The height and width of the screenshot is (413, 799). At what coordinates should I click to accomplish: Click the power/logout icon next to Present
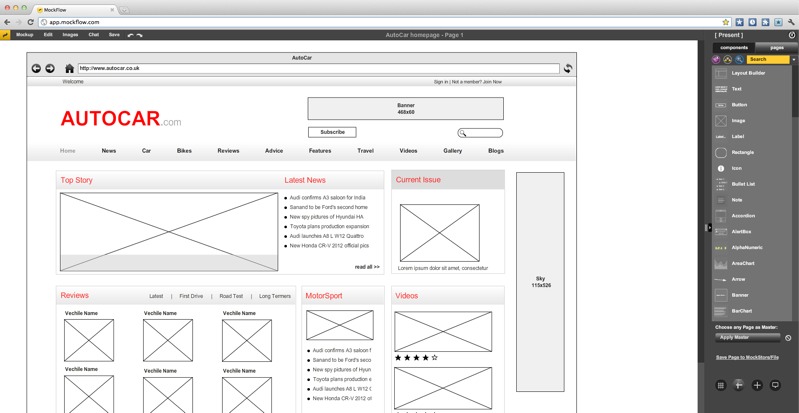pos(791,35)
